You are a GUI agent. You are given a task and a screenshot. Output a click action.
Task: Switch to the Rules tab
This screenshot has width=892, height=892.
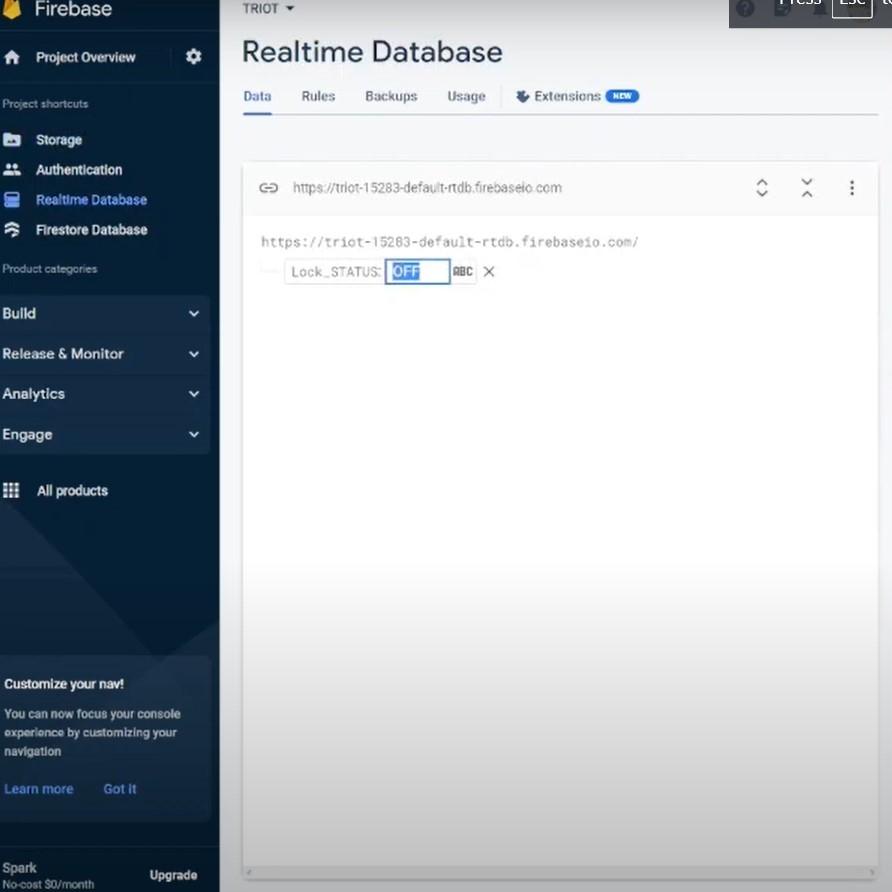point(318,96)
